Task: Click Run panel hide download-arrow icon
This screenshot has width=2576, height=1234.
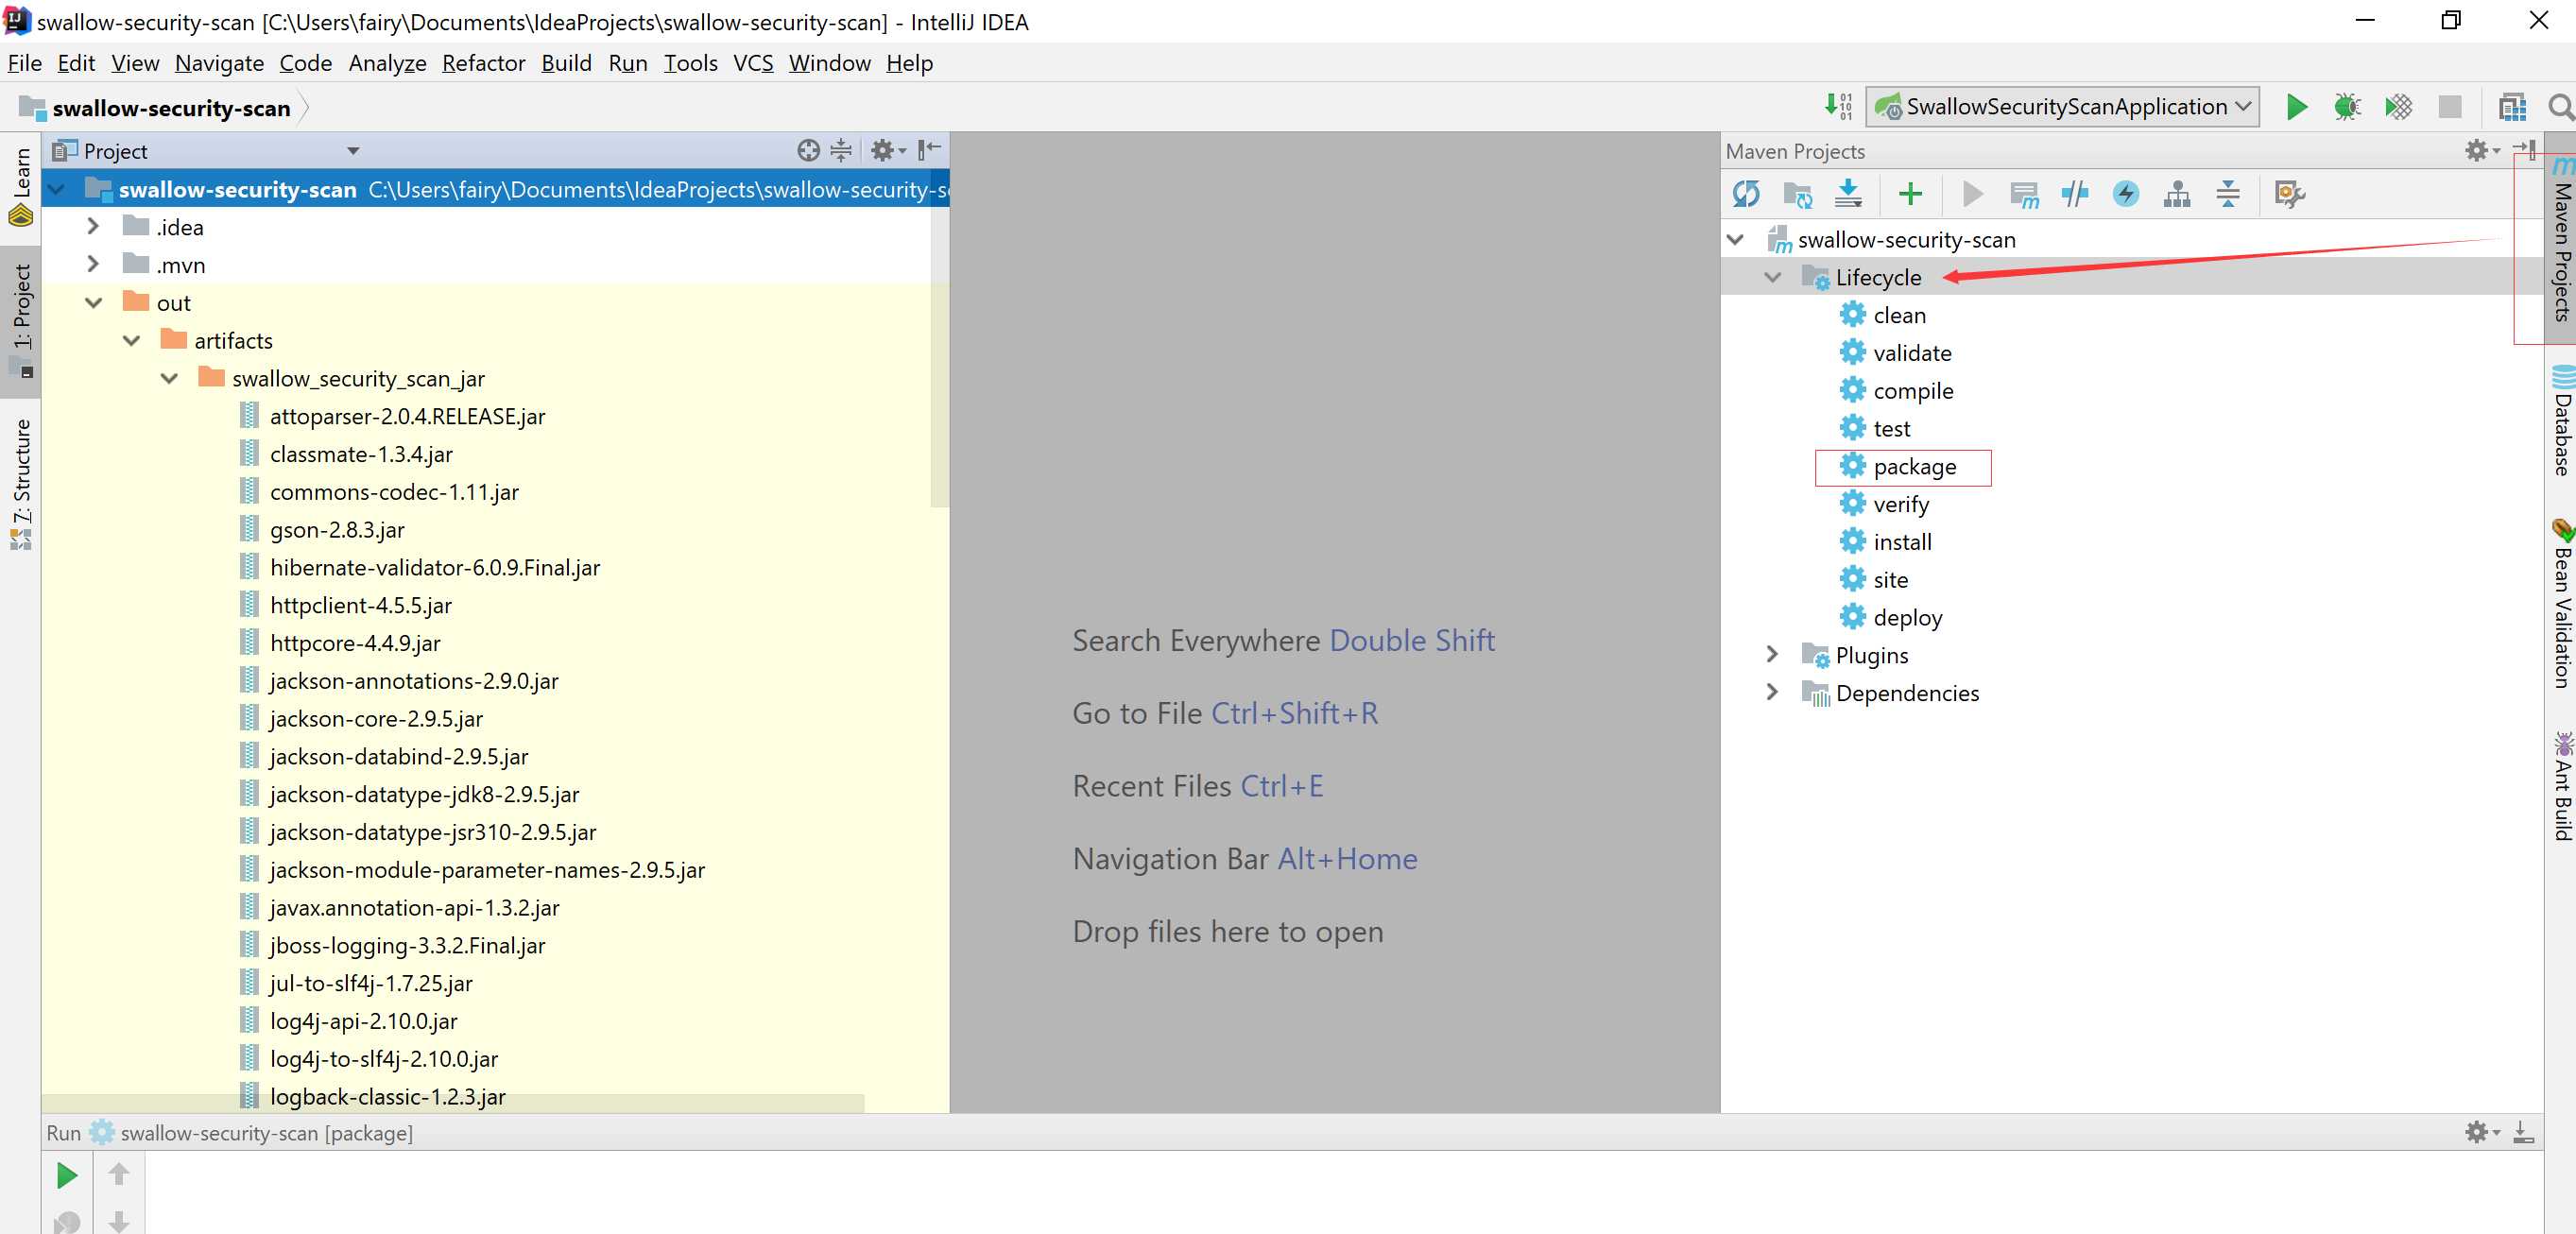Action: pyautogui.click(x=2523, y=1132)
